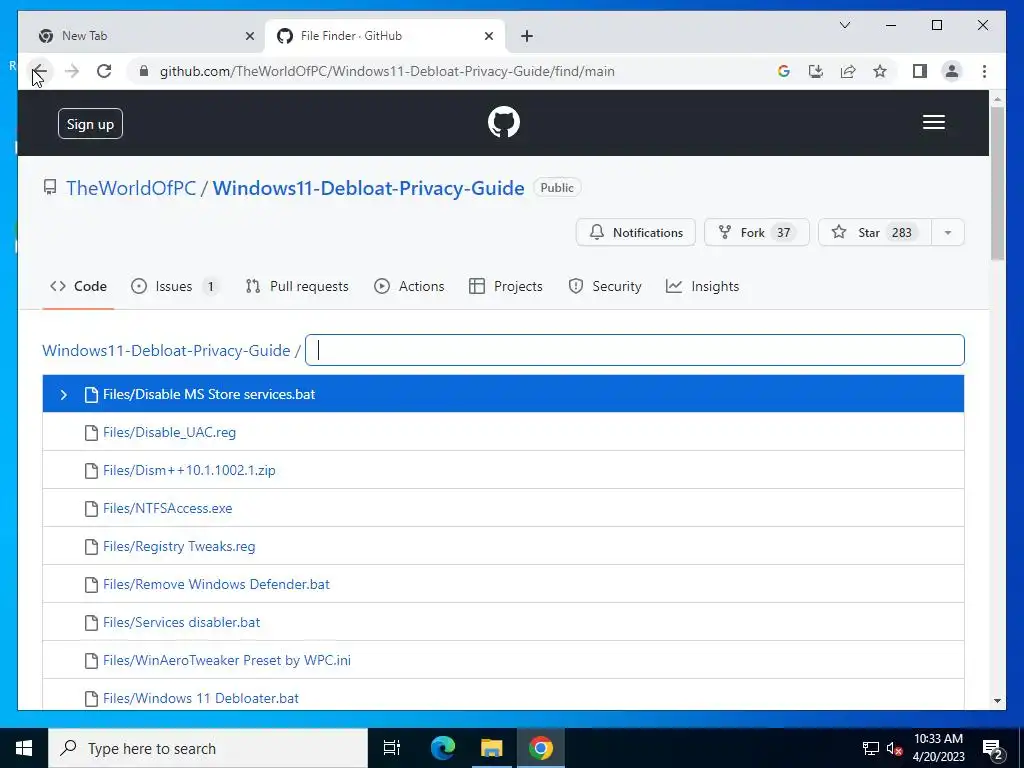
Task: Open the notifications action center icon
Action: click(x=992, y=748)
